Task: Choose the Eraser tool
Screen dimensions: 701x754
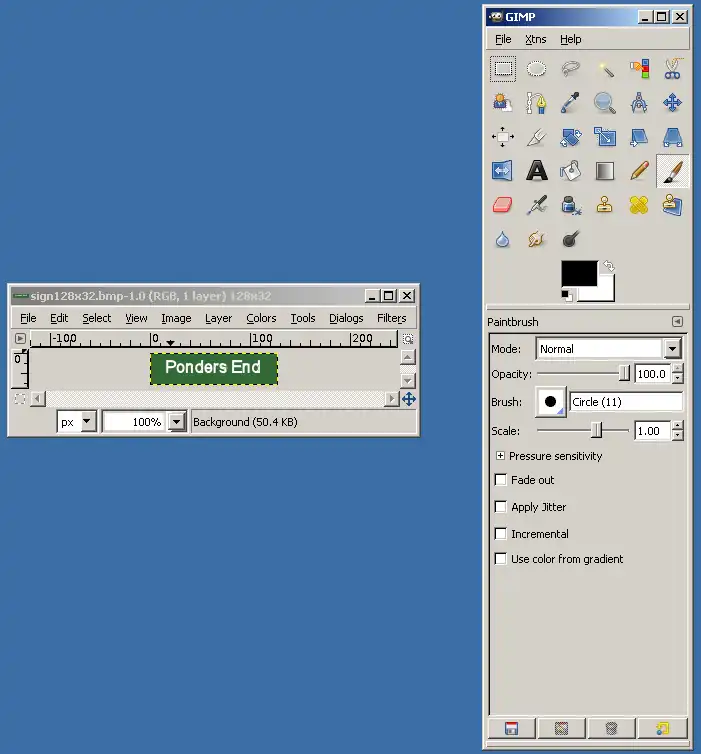Action: [503, 205]
